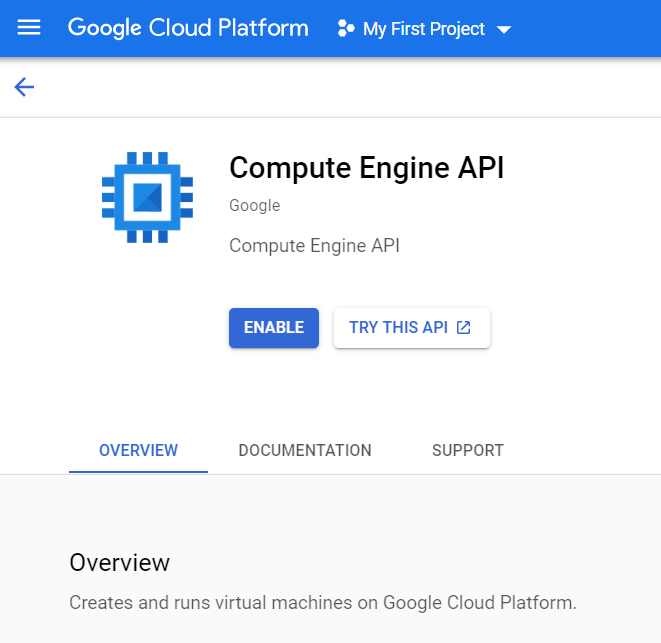The image size is (661, 643).
Task: Click the Google vendor label
Action: (x=254, y=206)
